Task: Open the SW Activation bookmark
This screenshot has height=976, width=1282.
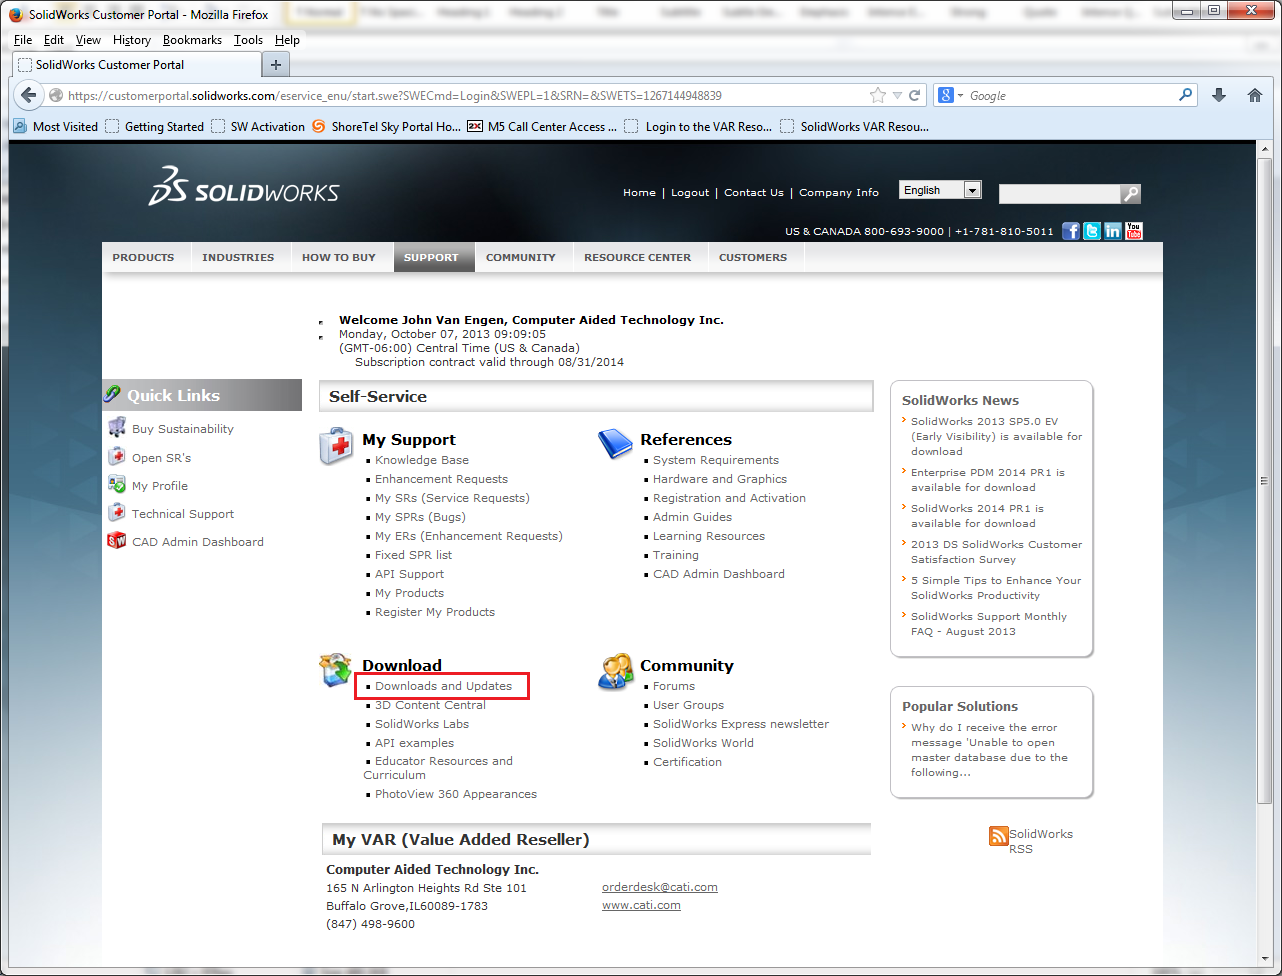Action: (258, 126)
